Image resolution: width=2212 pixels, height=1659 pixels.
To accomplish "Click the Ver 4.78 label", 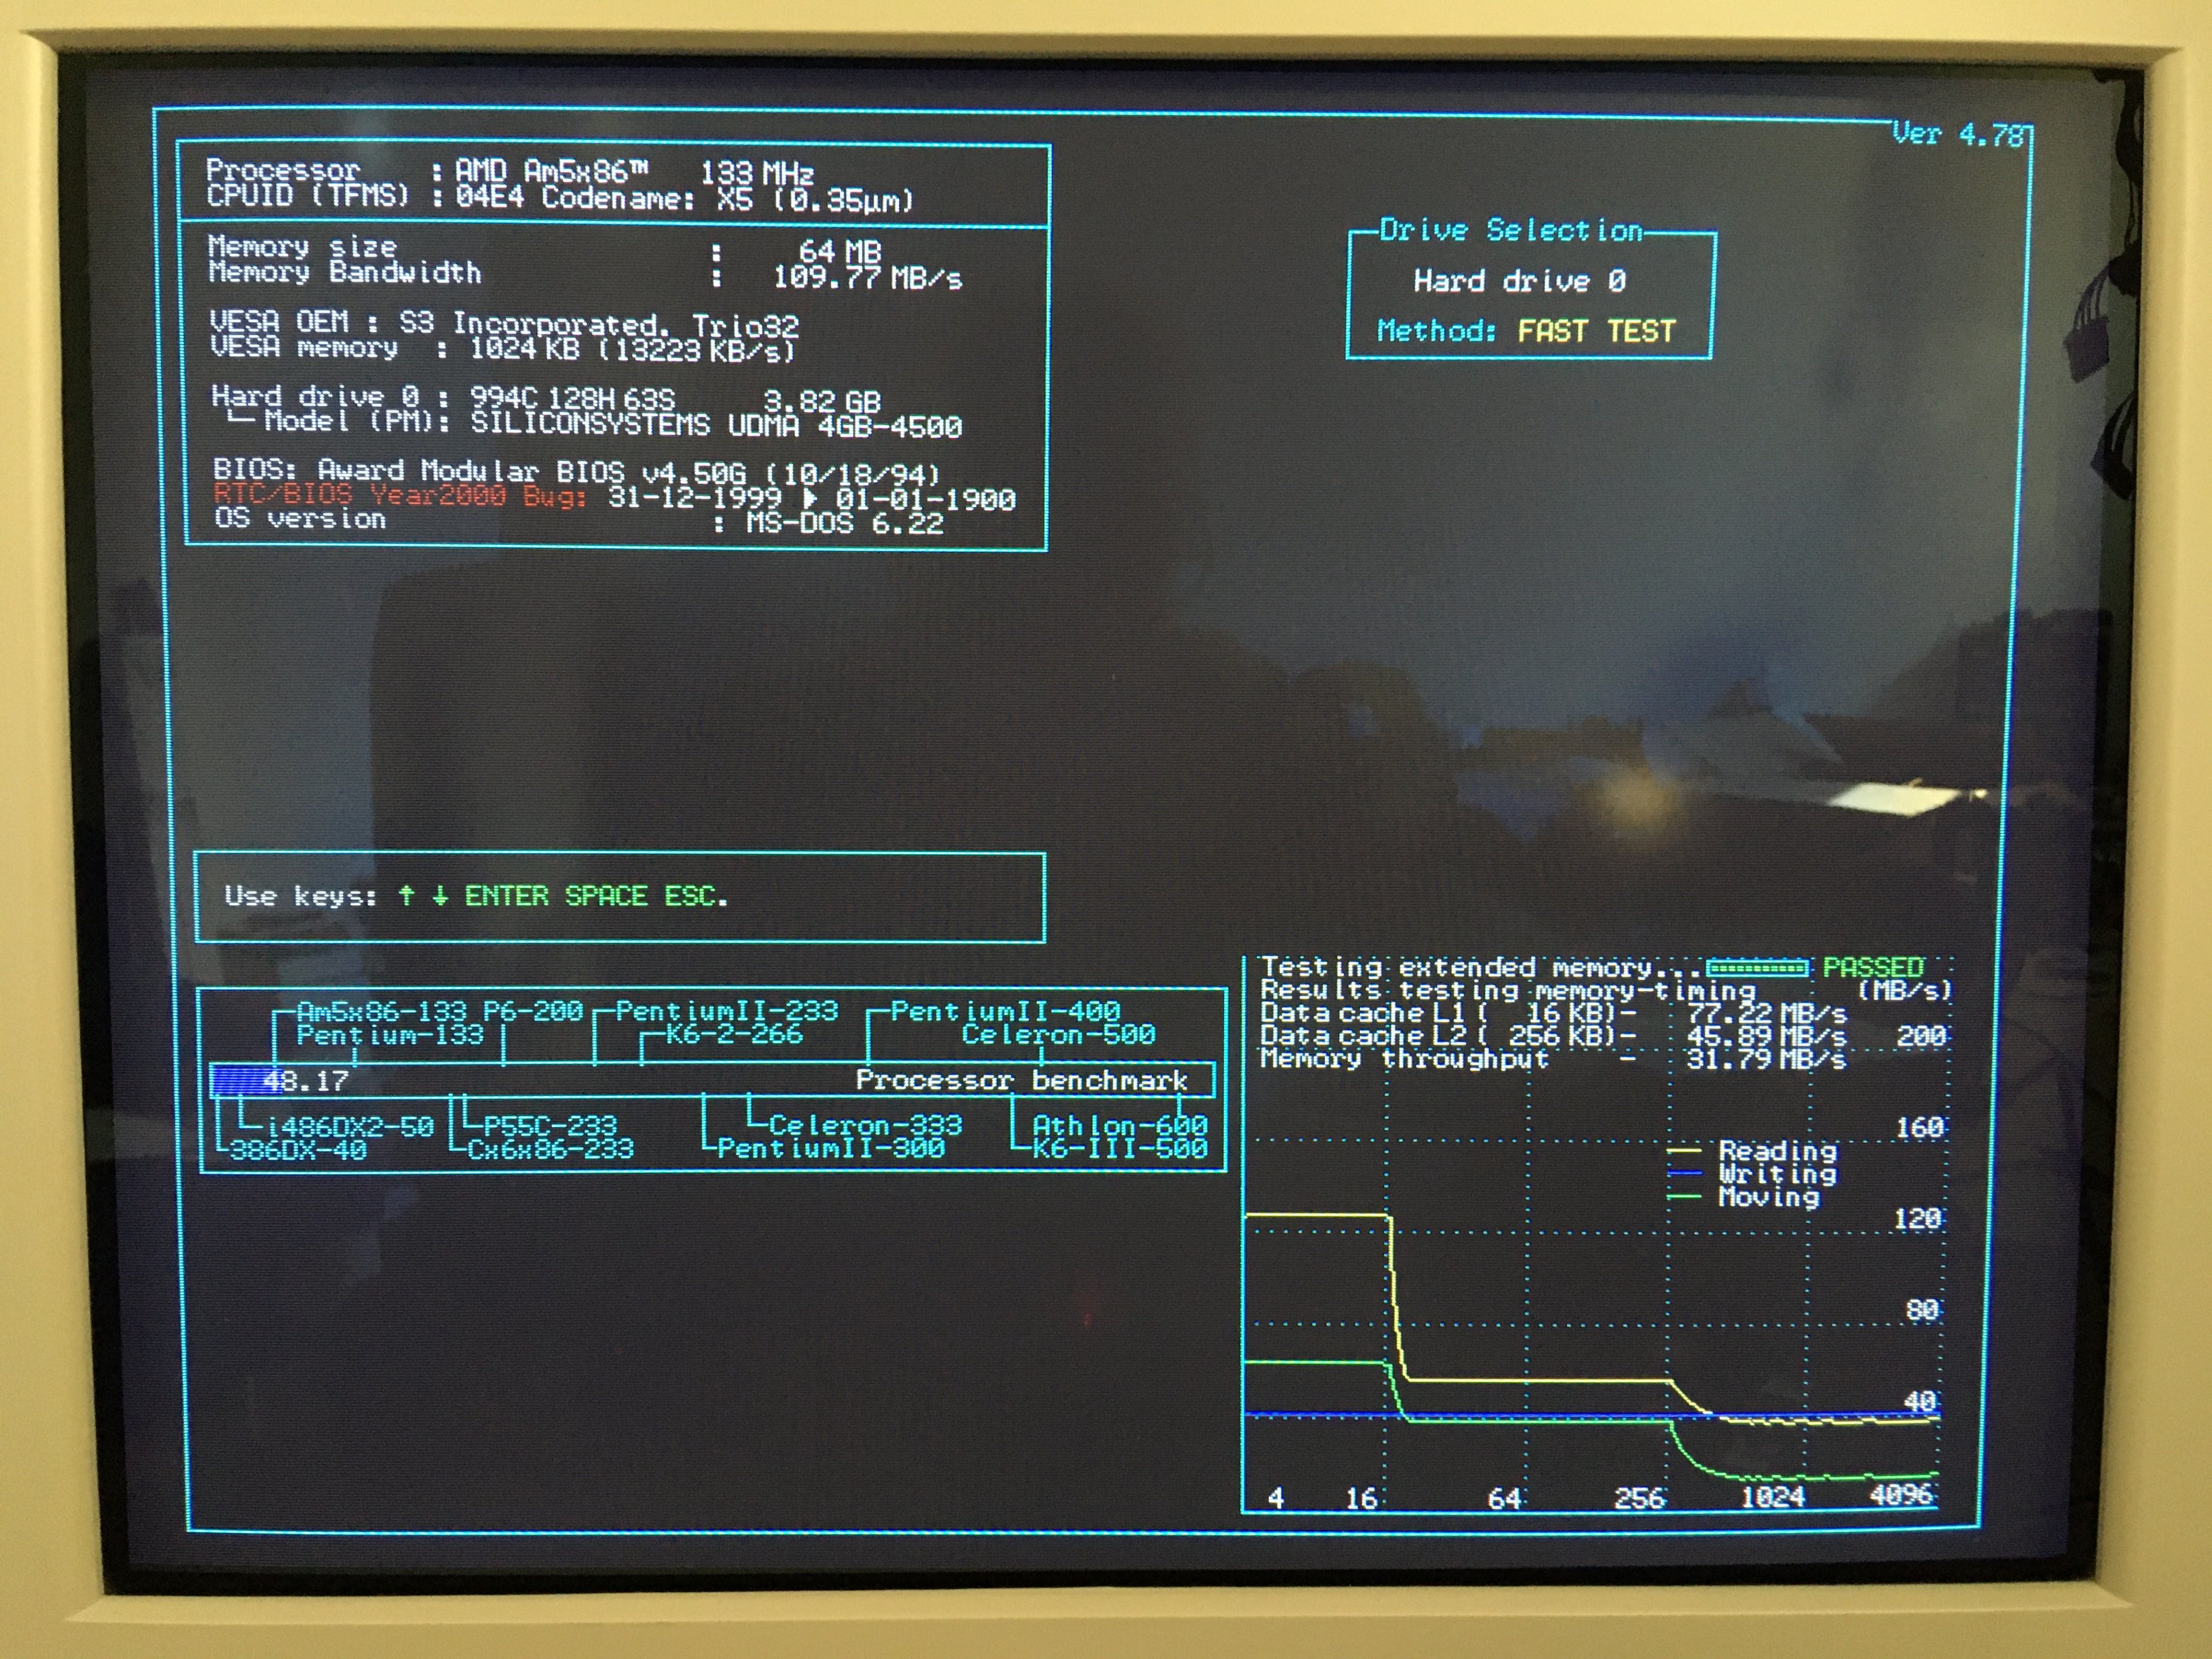I will (1957, 134).
